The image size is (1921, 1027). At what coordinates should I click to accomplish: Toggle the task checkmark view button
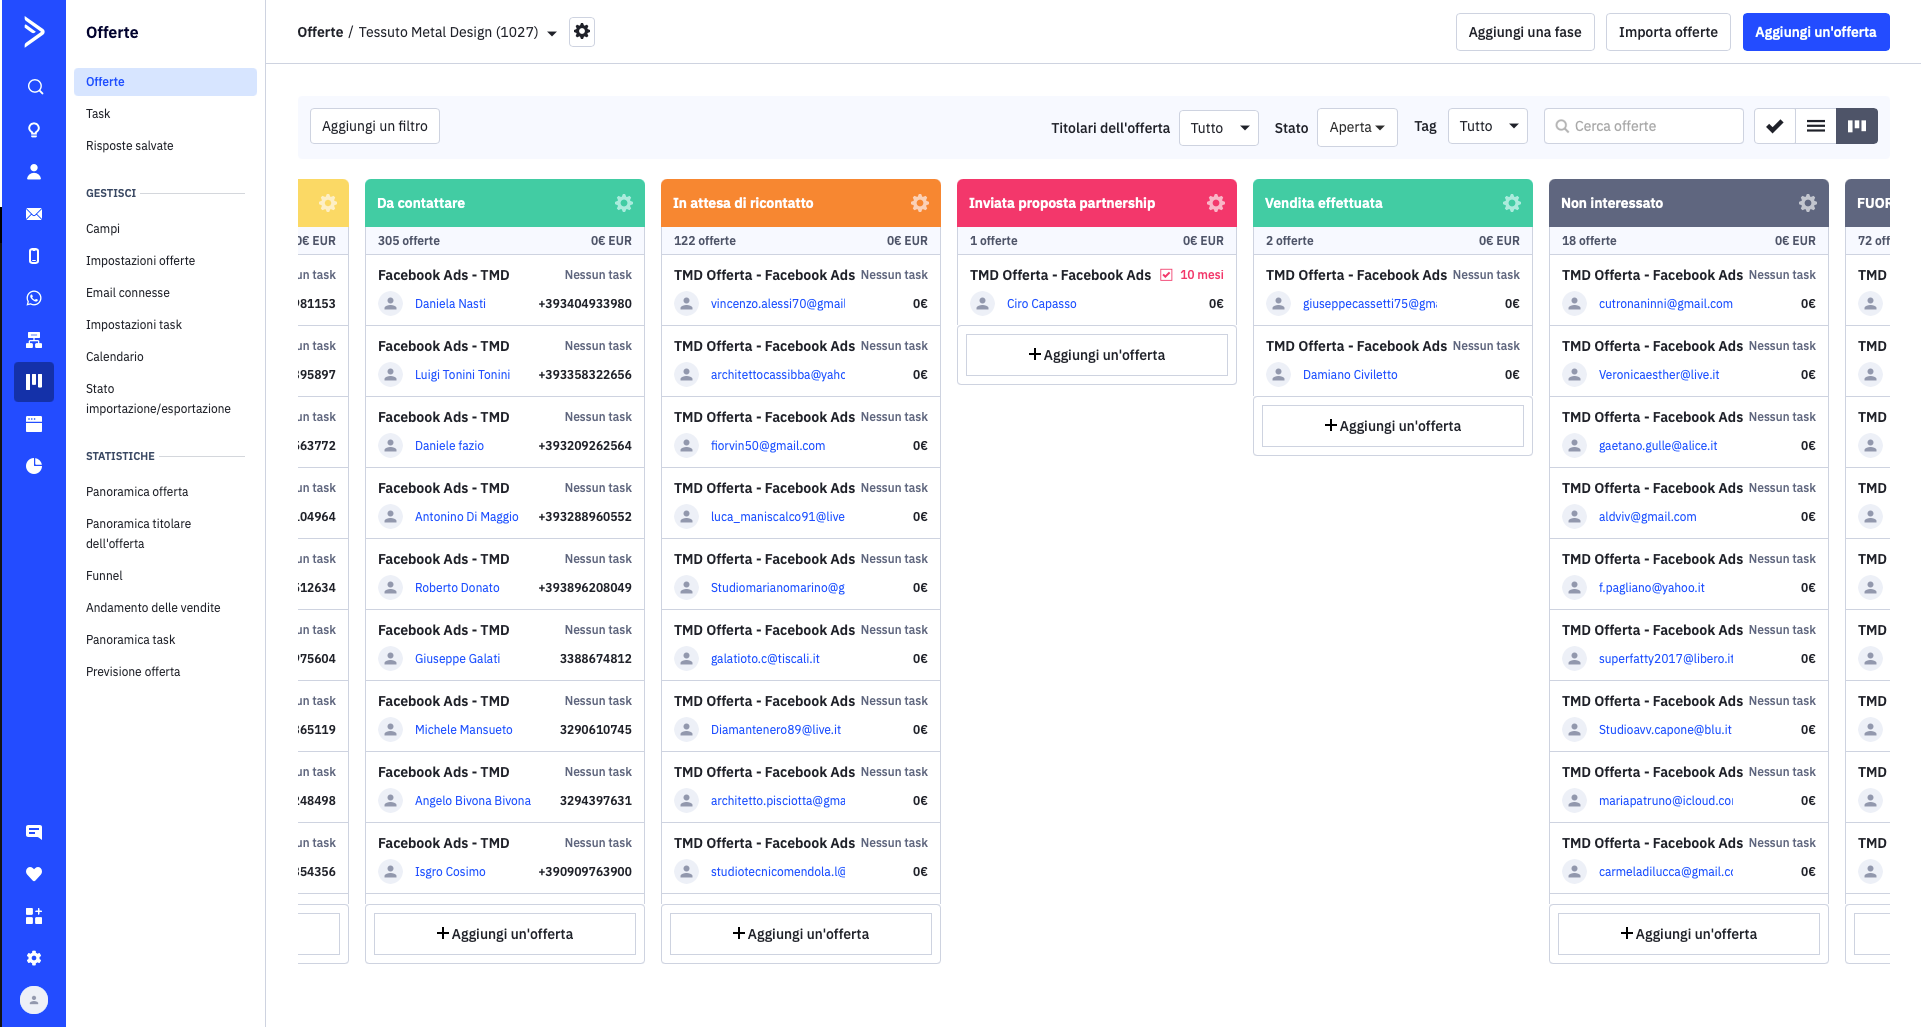pyautogui.click(x=1775, y=126)
